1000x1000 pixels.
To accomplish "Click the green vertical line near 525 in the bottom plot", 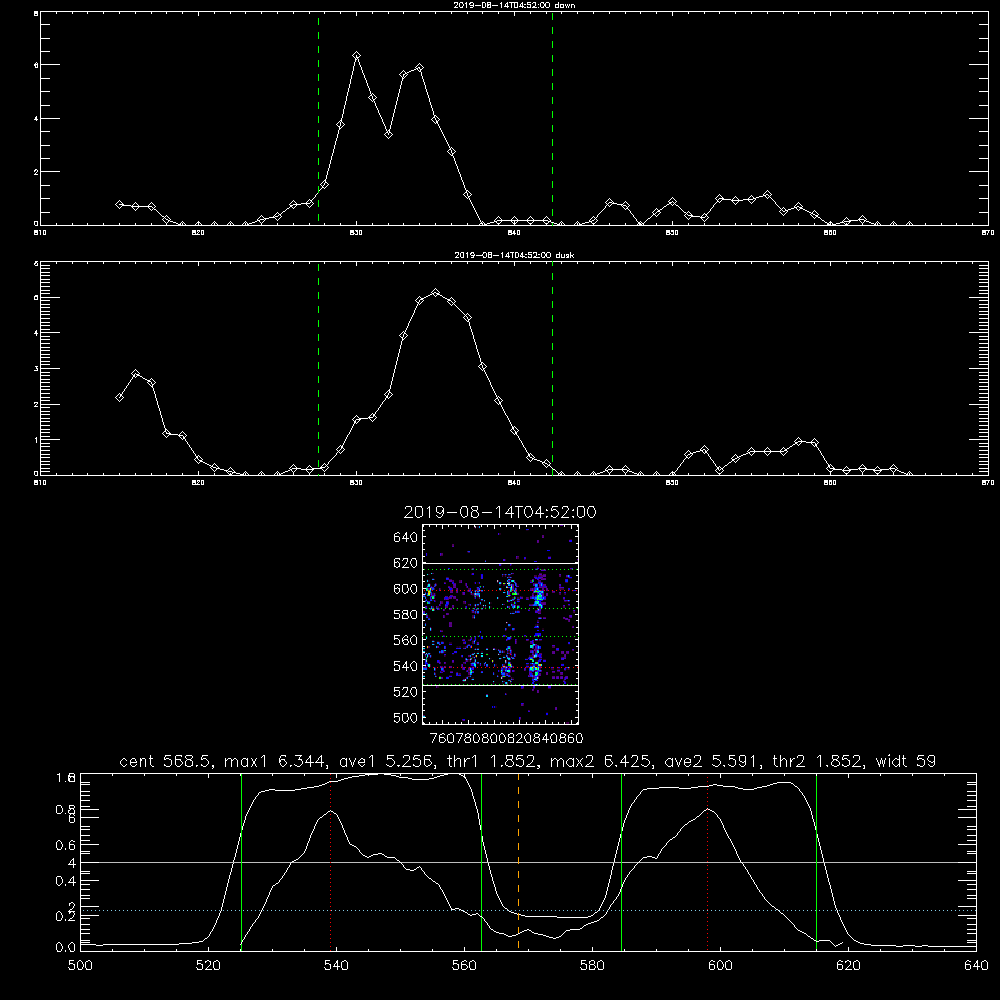I will [x=241, y=862].
